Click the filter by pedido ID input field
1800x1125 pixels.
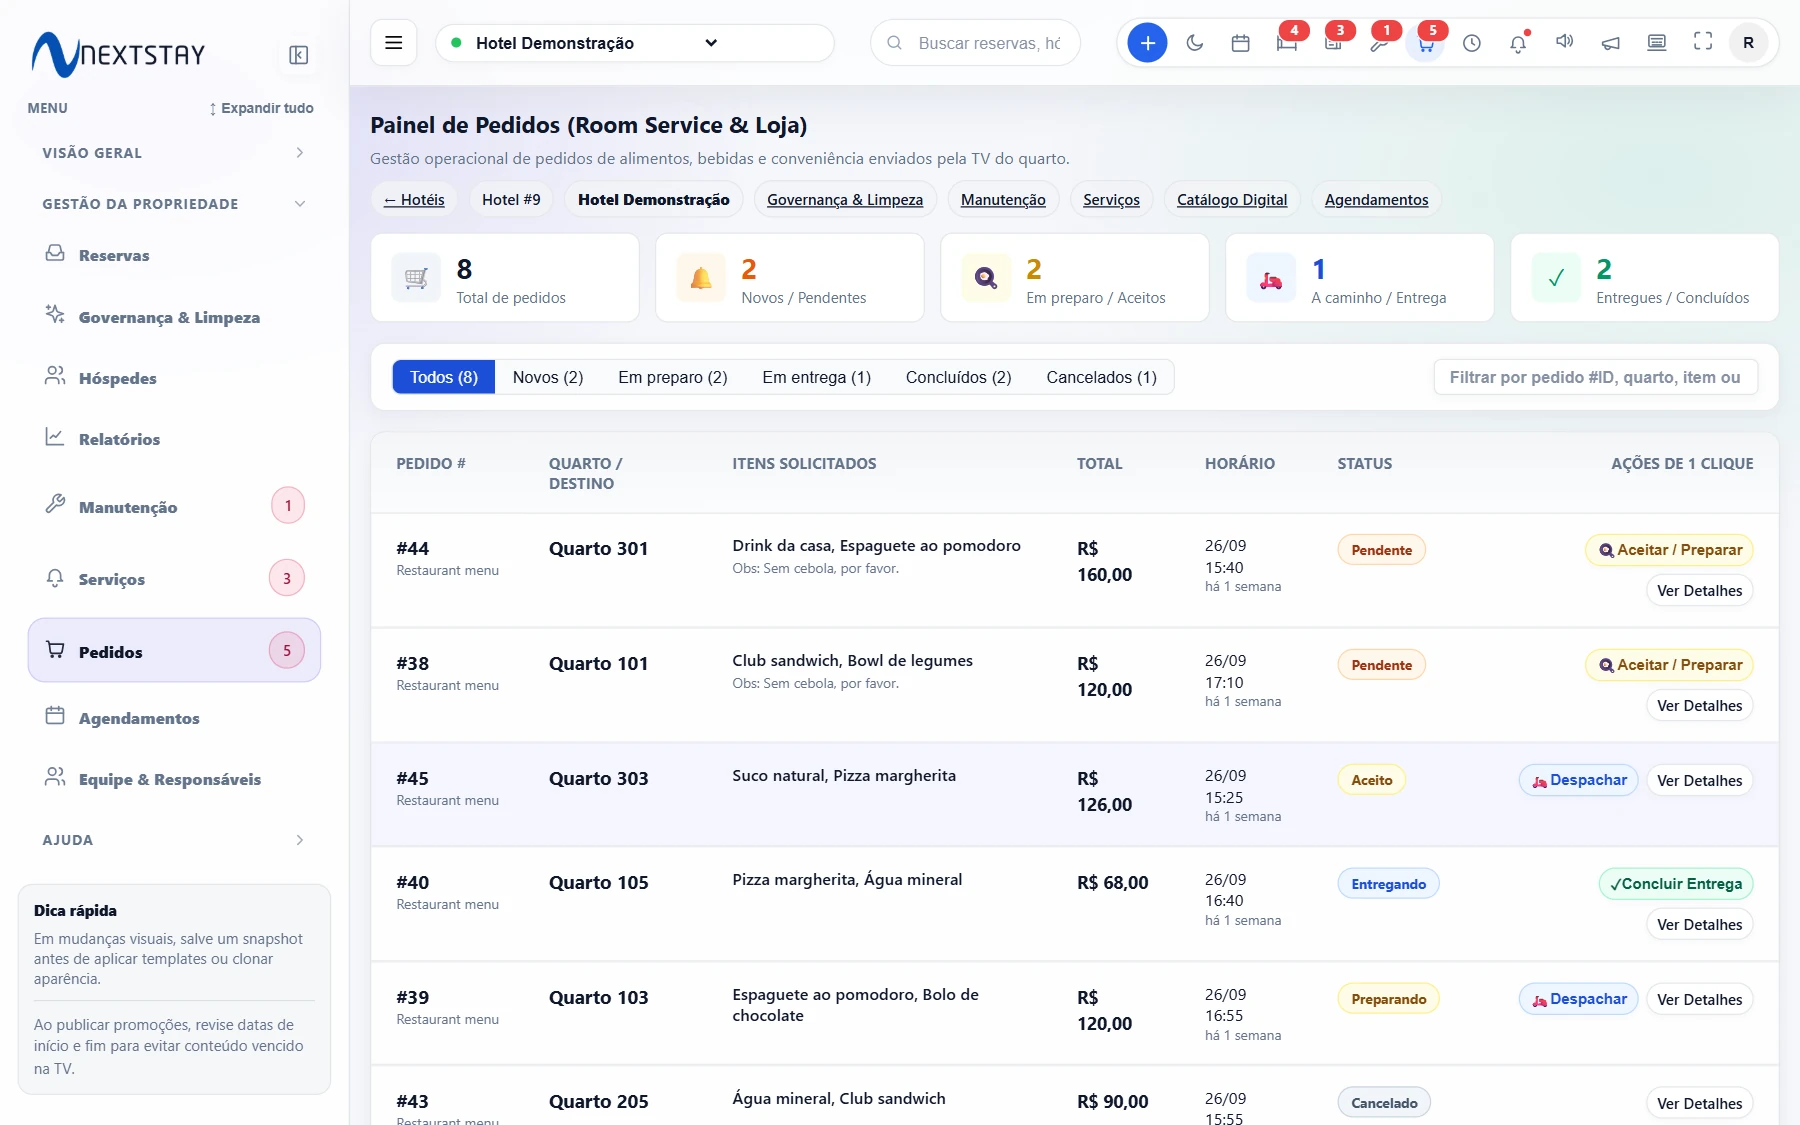[x=1595, y=377]
